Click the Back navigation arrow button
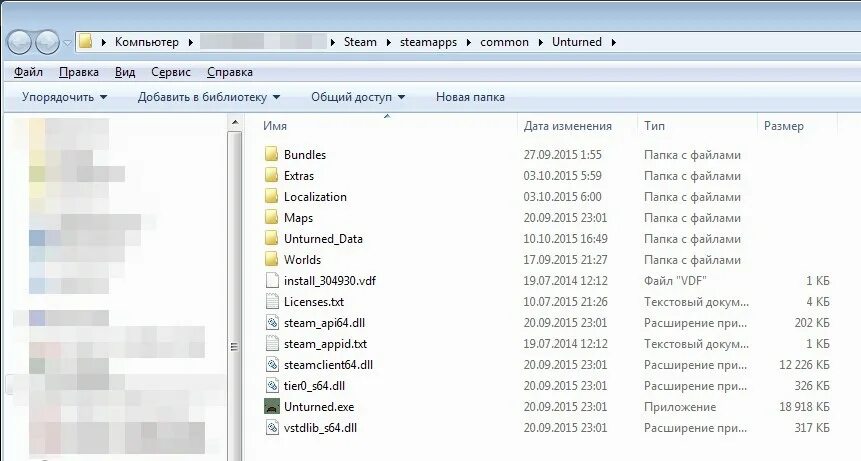861x461 pixels. (x=19, y=42)
